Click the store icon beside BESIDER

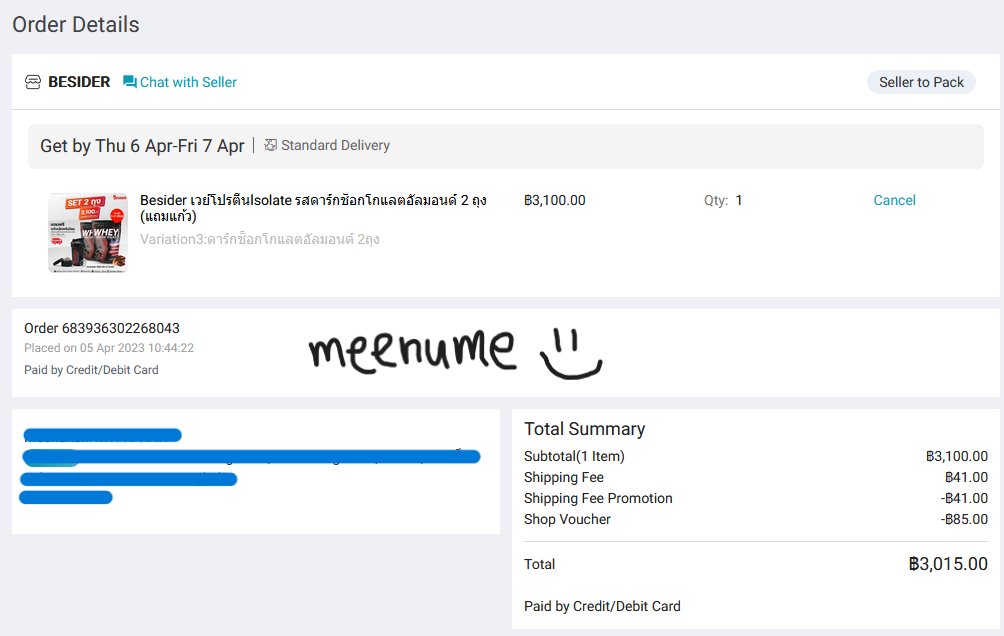pyautogui.click(x=33, y=82)
